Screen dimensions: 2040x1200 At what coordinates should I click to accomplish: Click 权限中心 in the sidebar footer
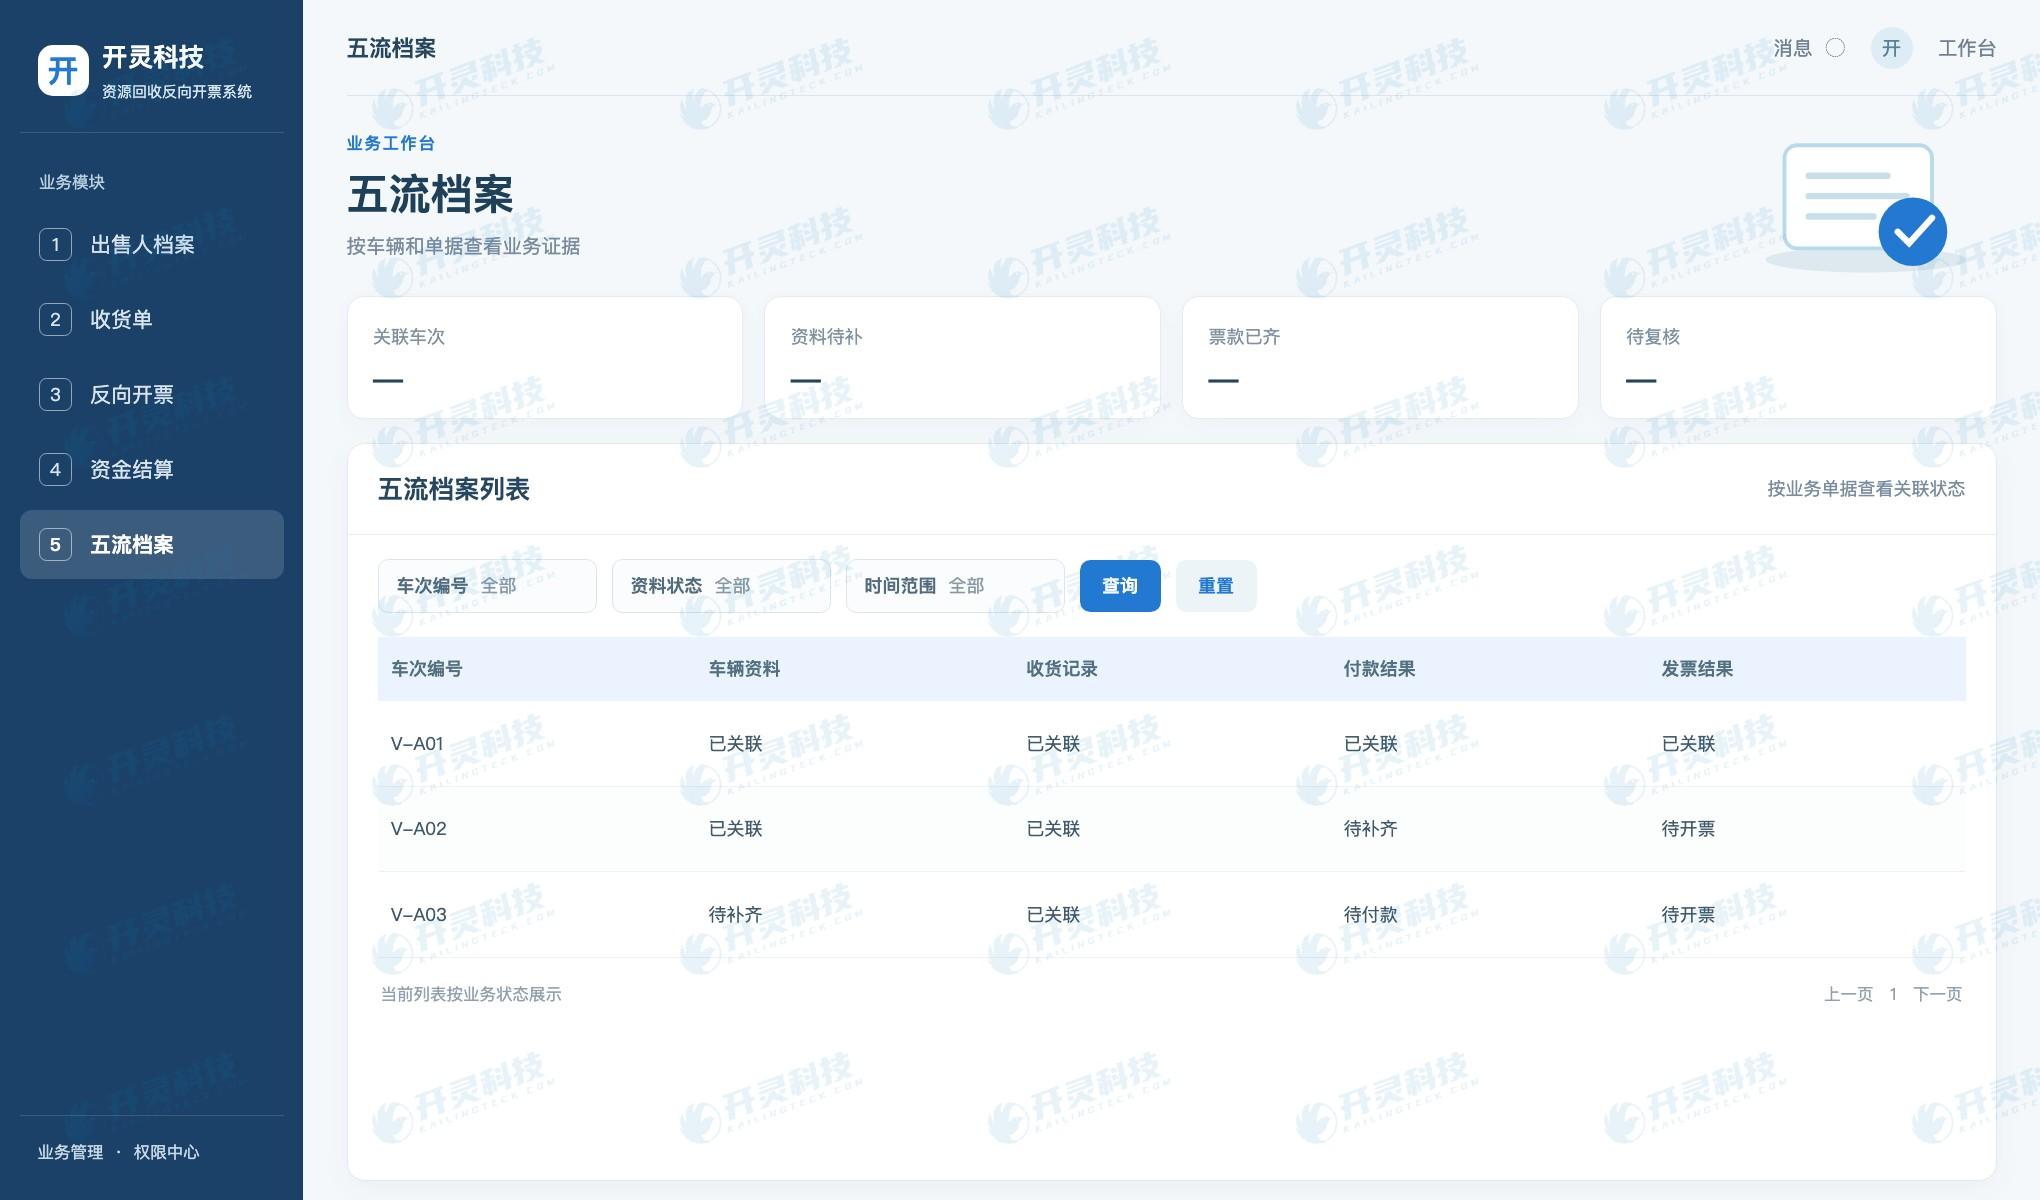click(x=166, y=1152)
